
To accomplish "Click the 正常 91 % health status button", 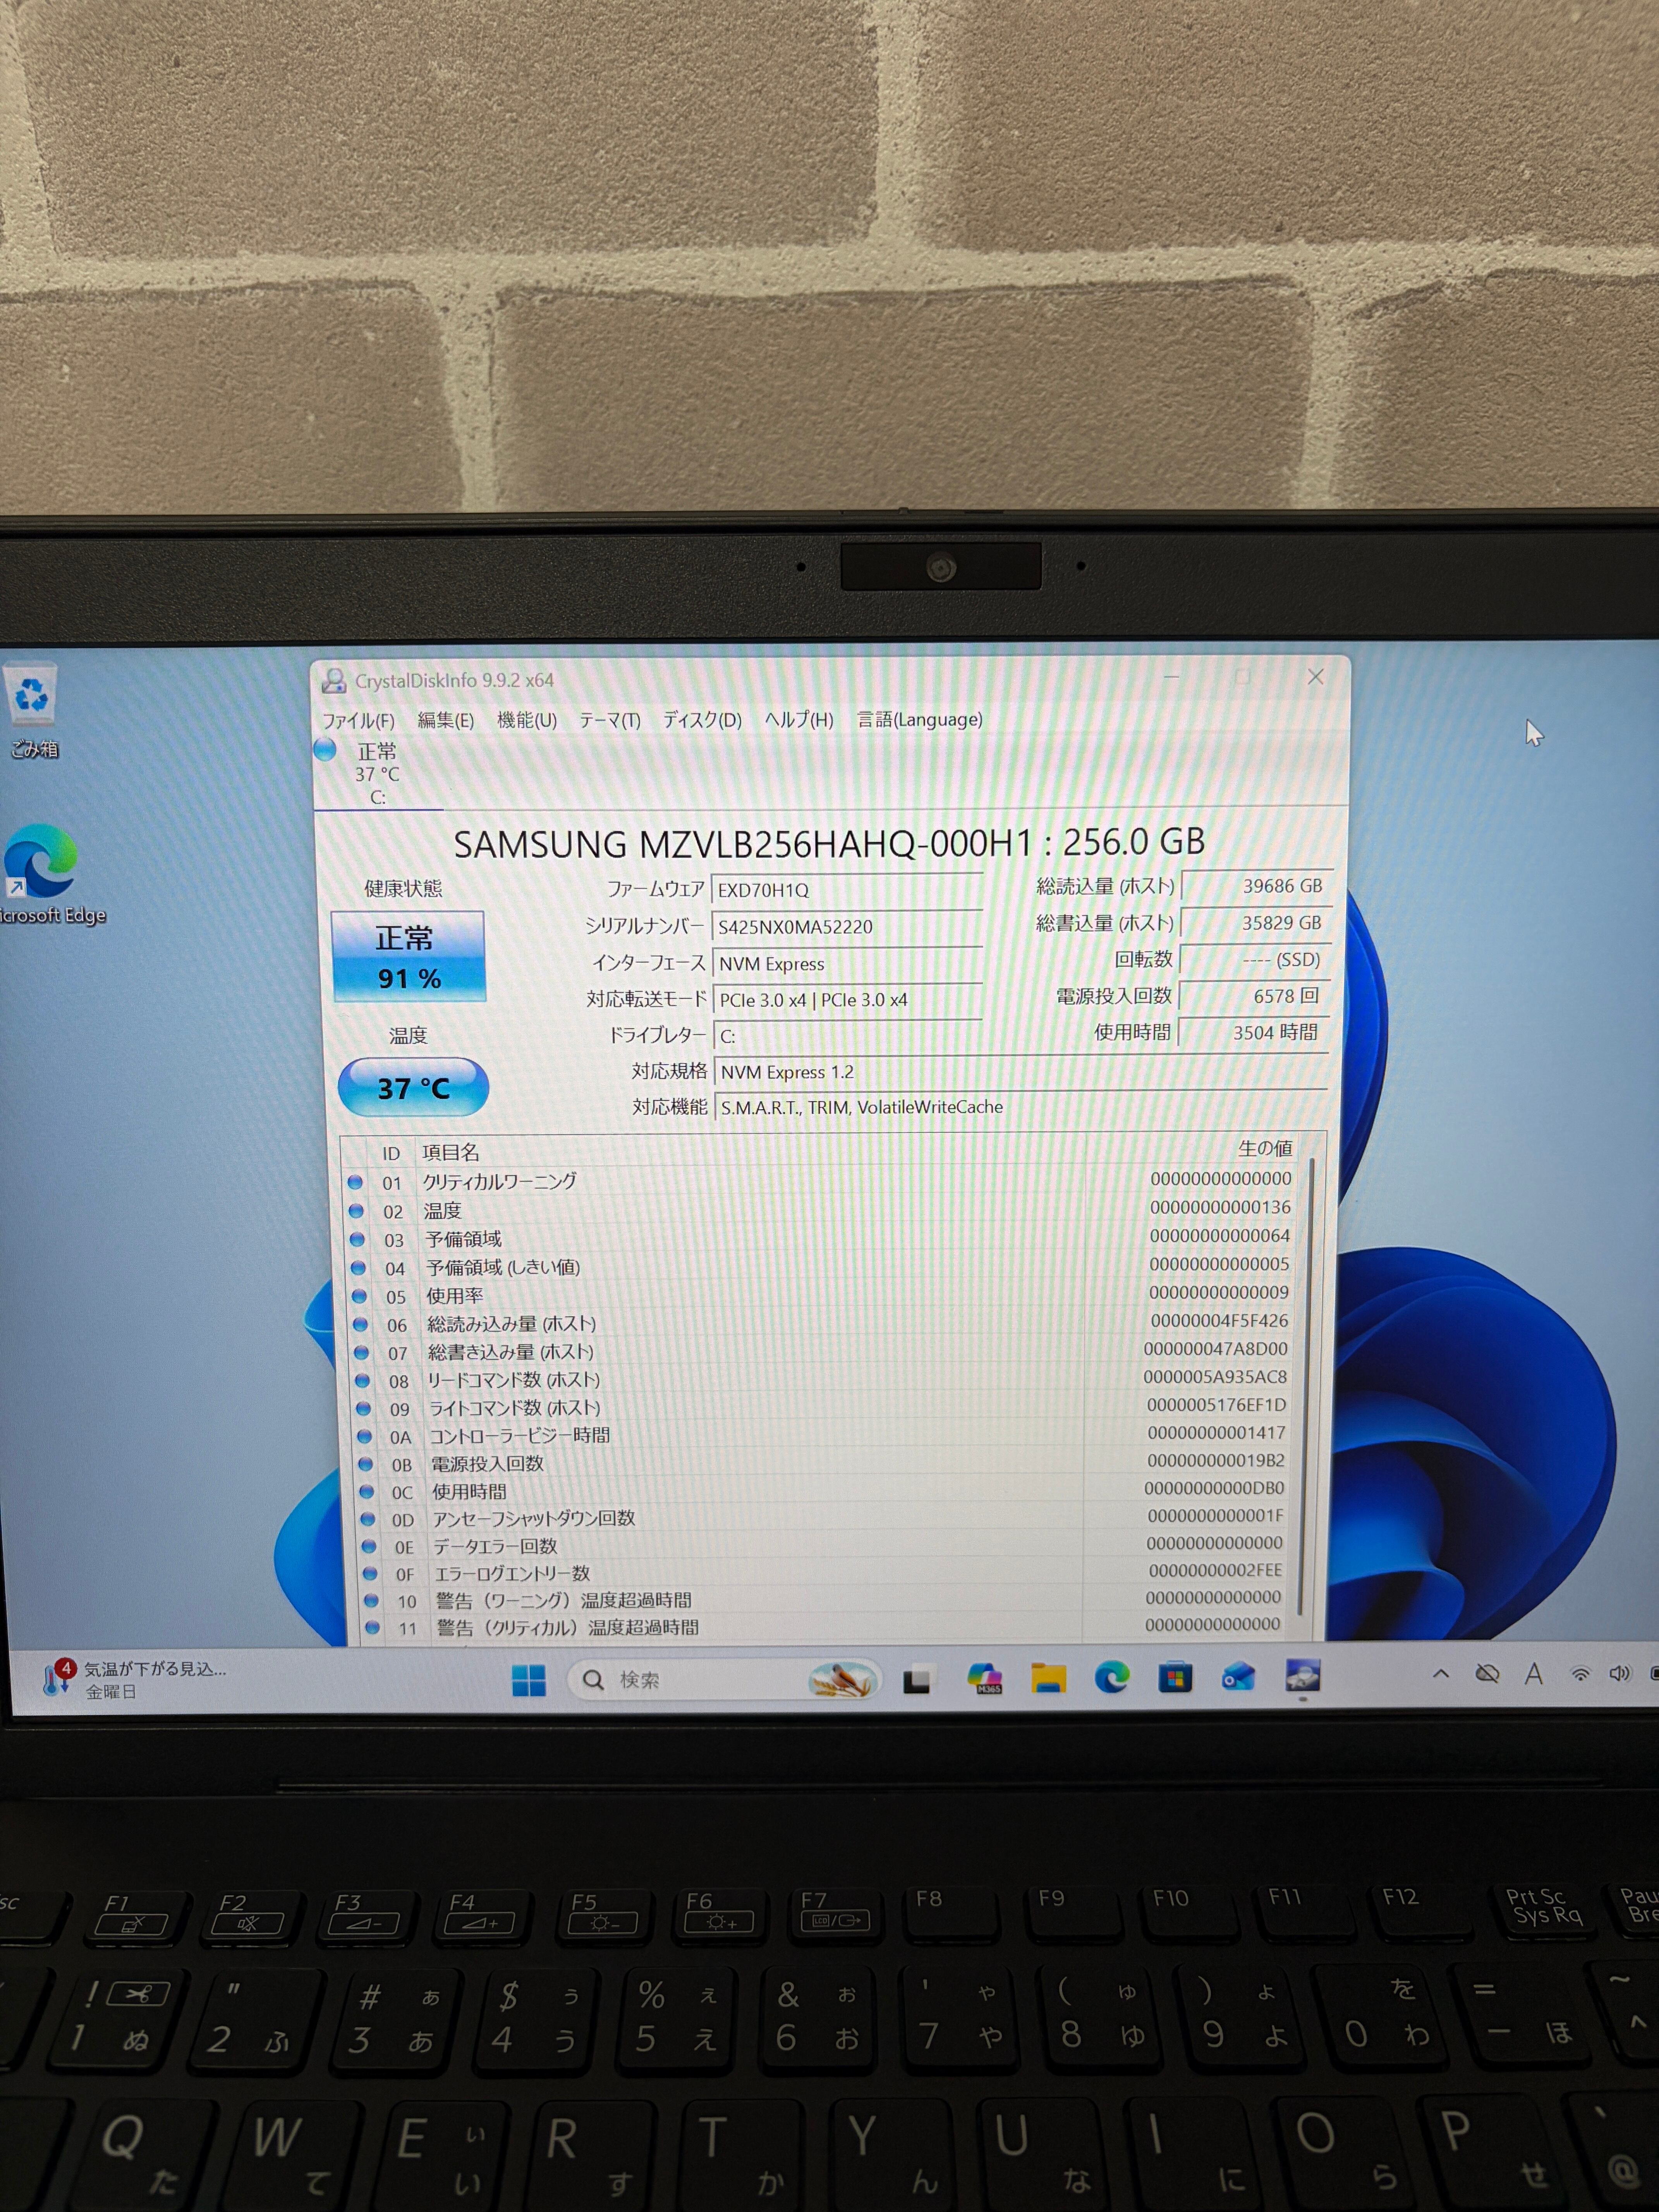I will point(408,956).
